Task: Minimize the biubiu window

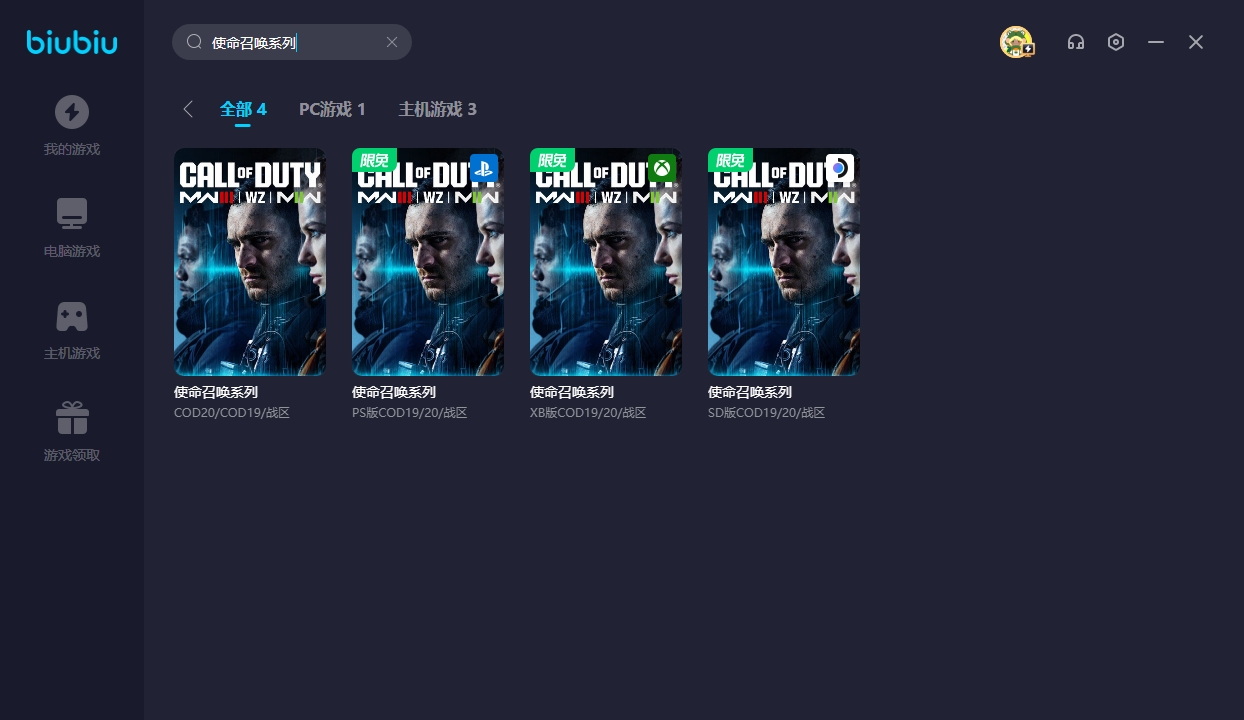Action: (x=1156, y=42)
